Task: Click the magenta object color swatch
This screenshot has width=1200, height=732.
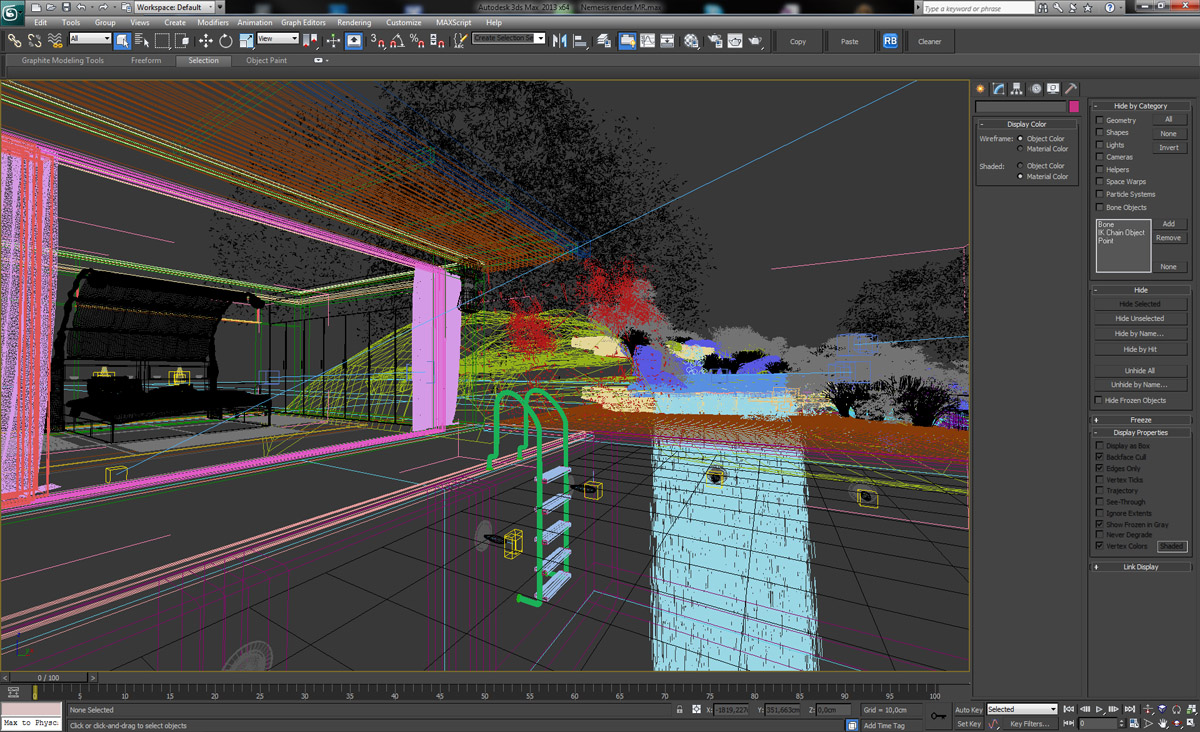Action: (1074, 107)
